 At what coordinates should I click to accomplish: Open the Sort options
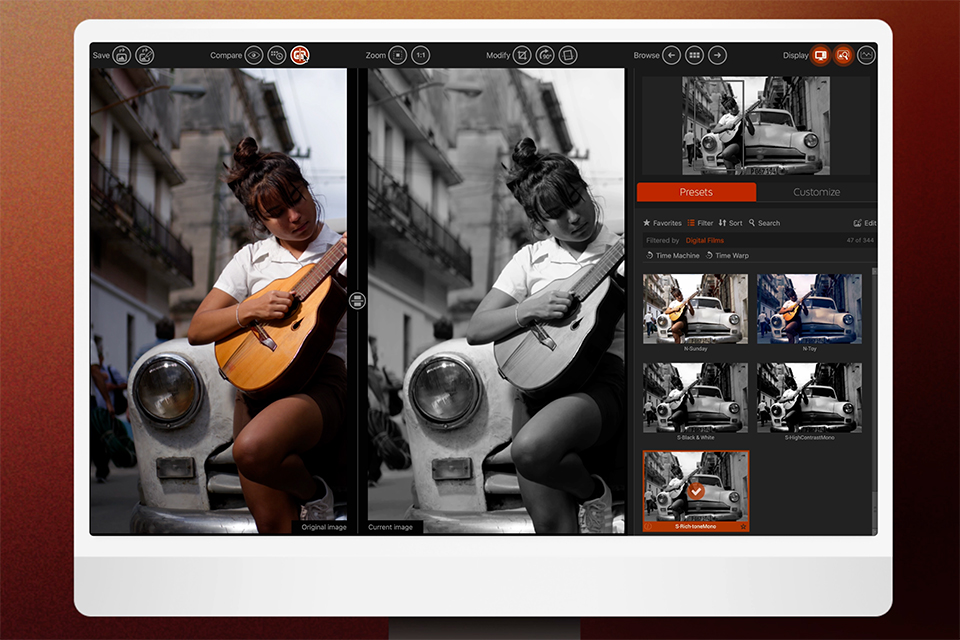coord(730,223)
